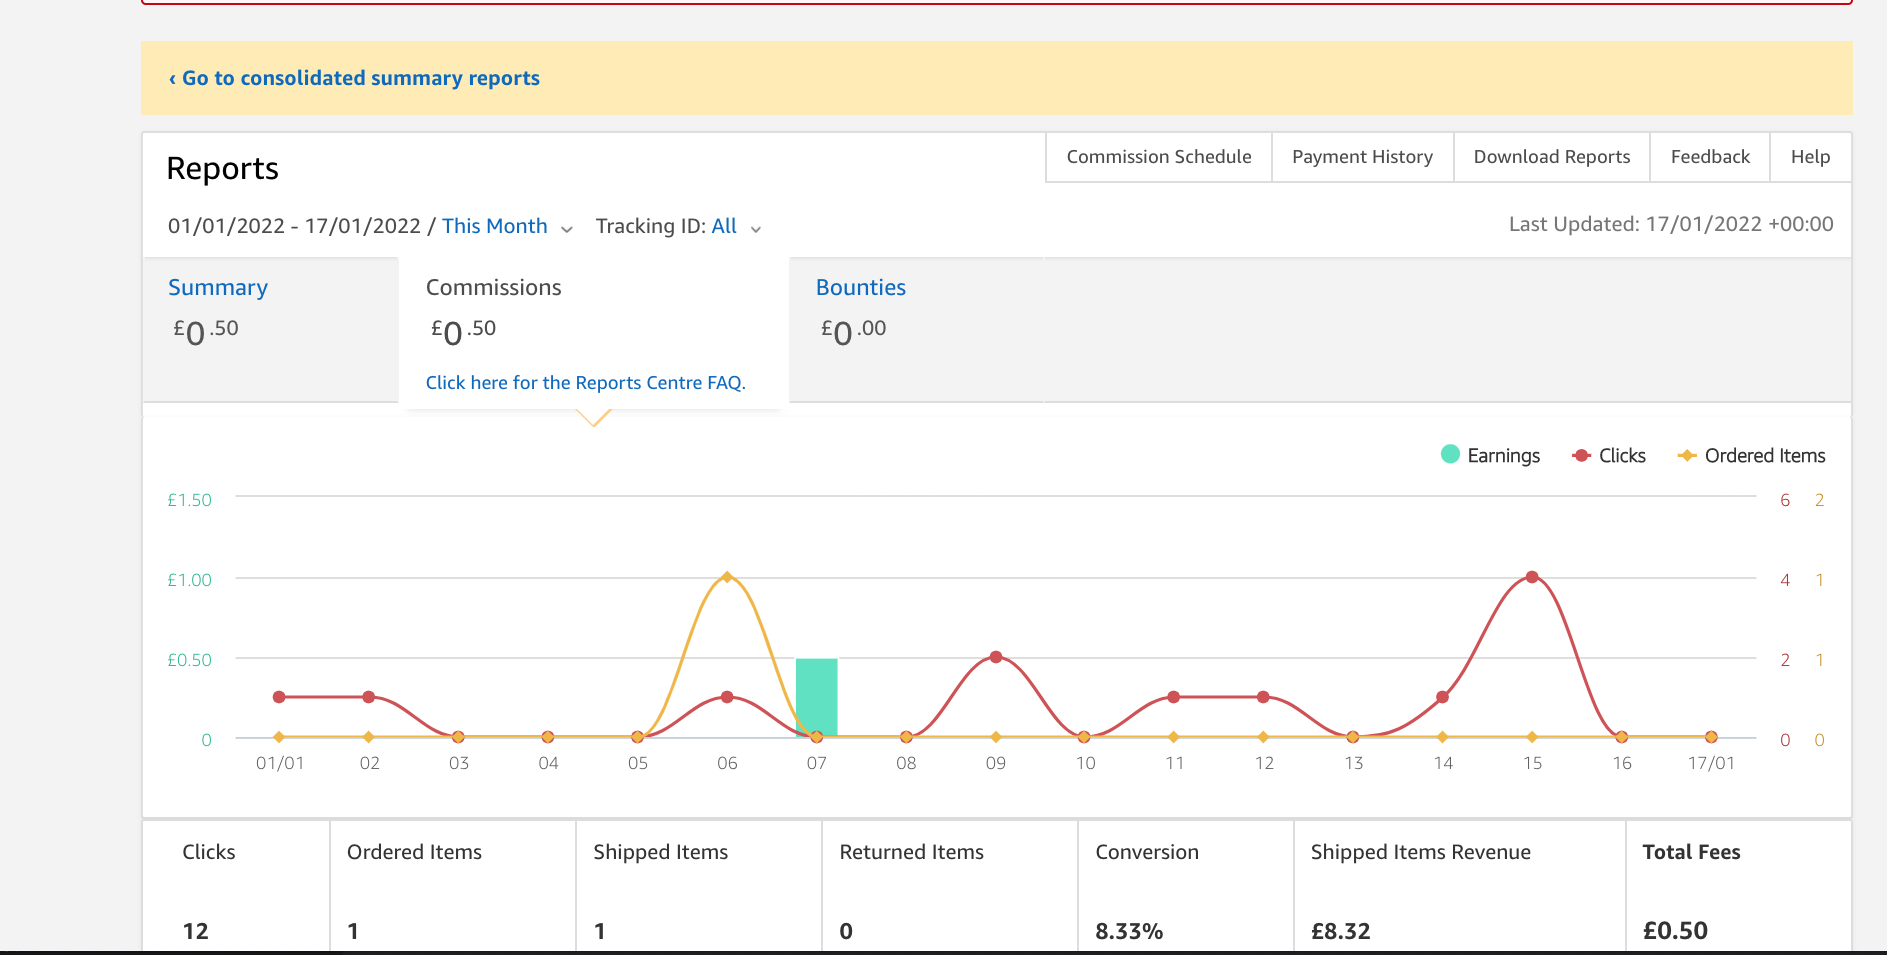1887x955 pixels.
Task: Open Payment History tab
Action: (x=1362, y=157)
